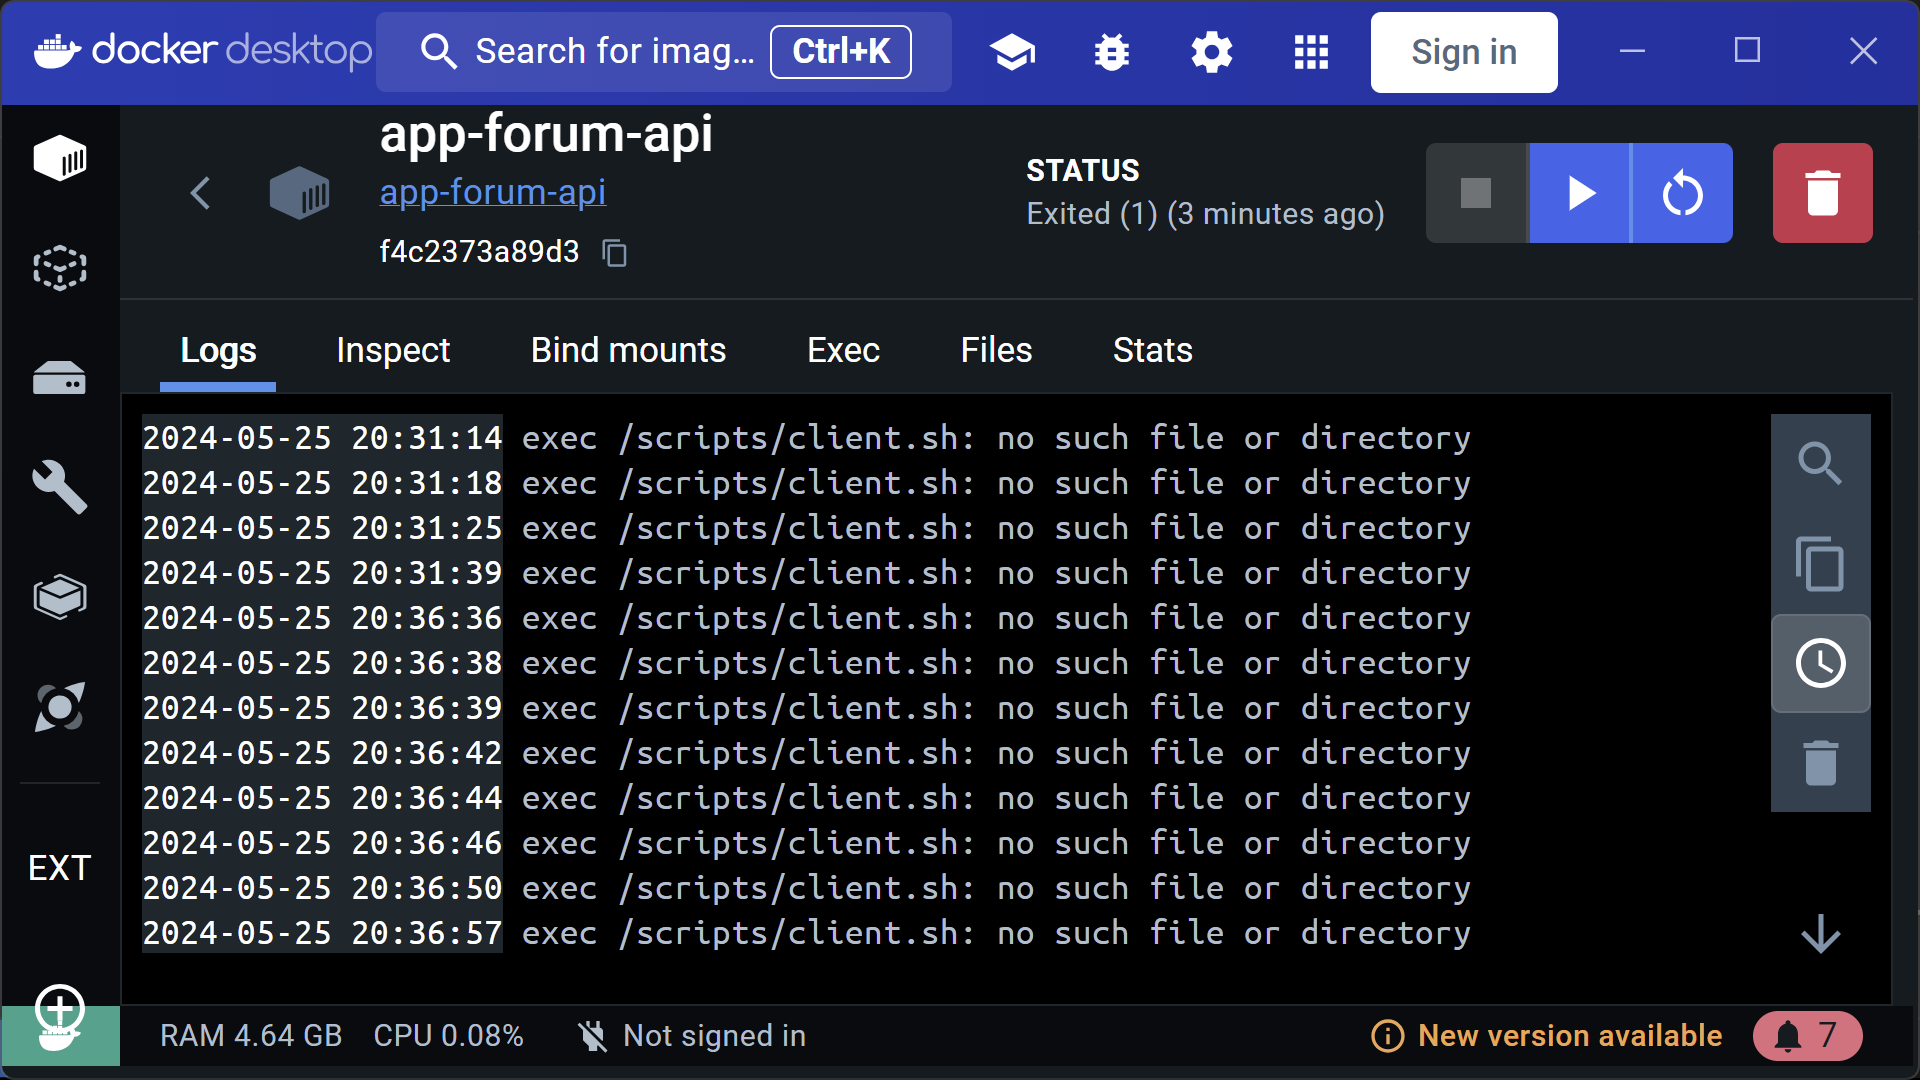Image resolution: width=1920 pixels, height=1080 pixels.
Task: Click the EXT extensions label in sidebar
Action: coord(60,868)
